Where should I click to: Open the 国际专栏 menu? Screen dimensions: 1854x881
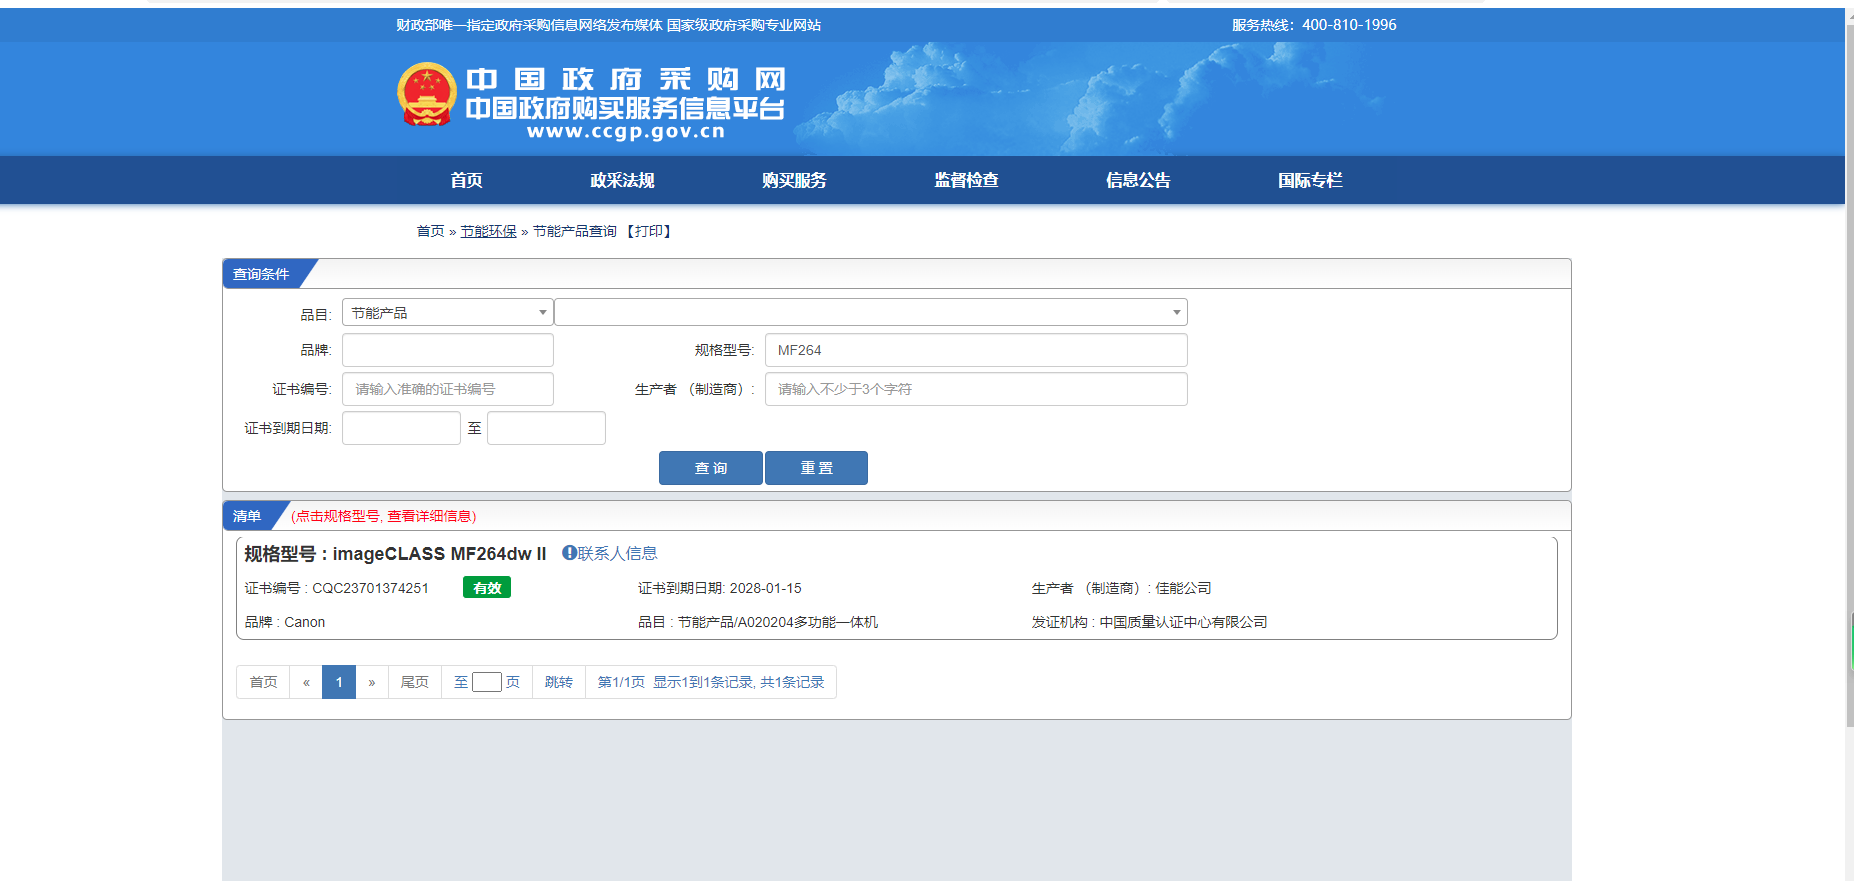(1310, 180)
